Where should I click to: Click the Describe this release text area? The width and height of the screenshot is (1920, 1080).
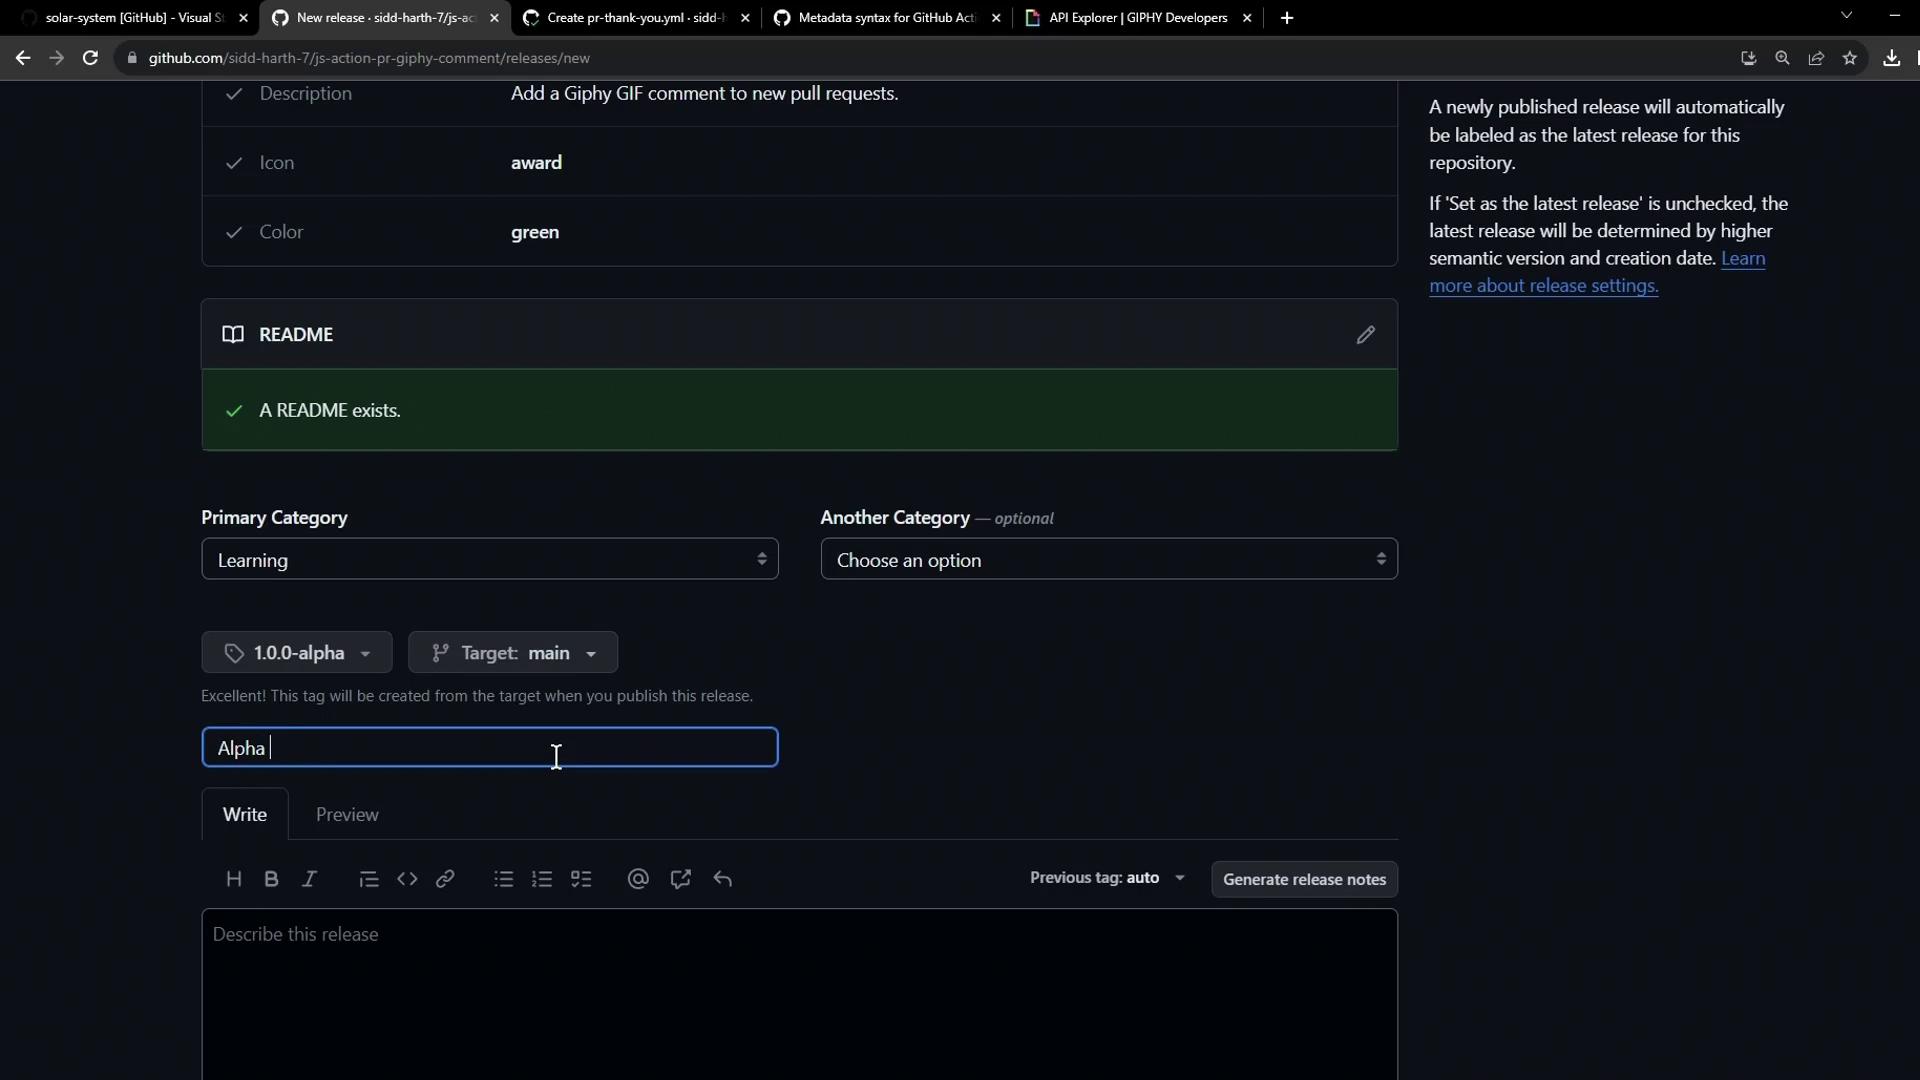pyautogui.click(x=798, y=990)
